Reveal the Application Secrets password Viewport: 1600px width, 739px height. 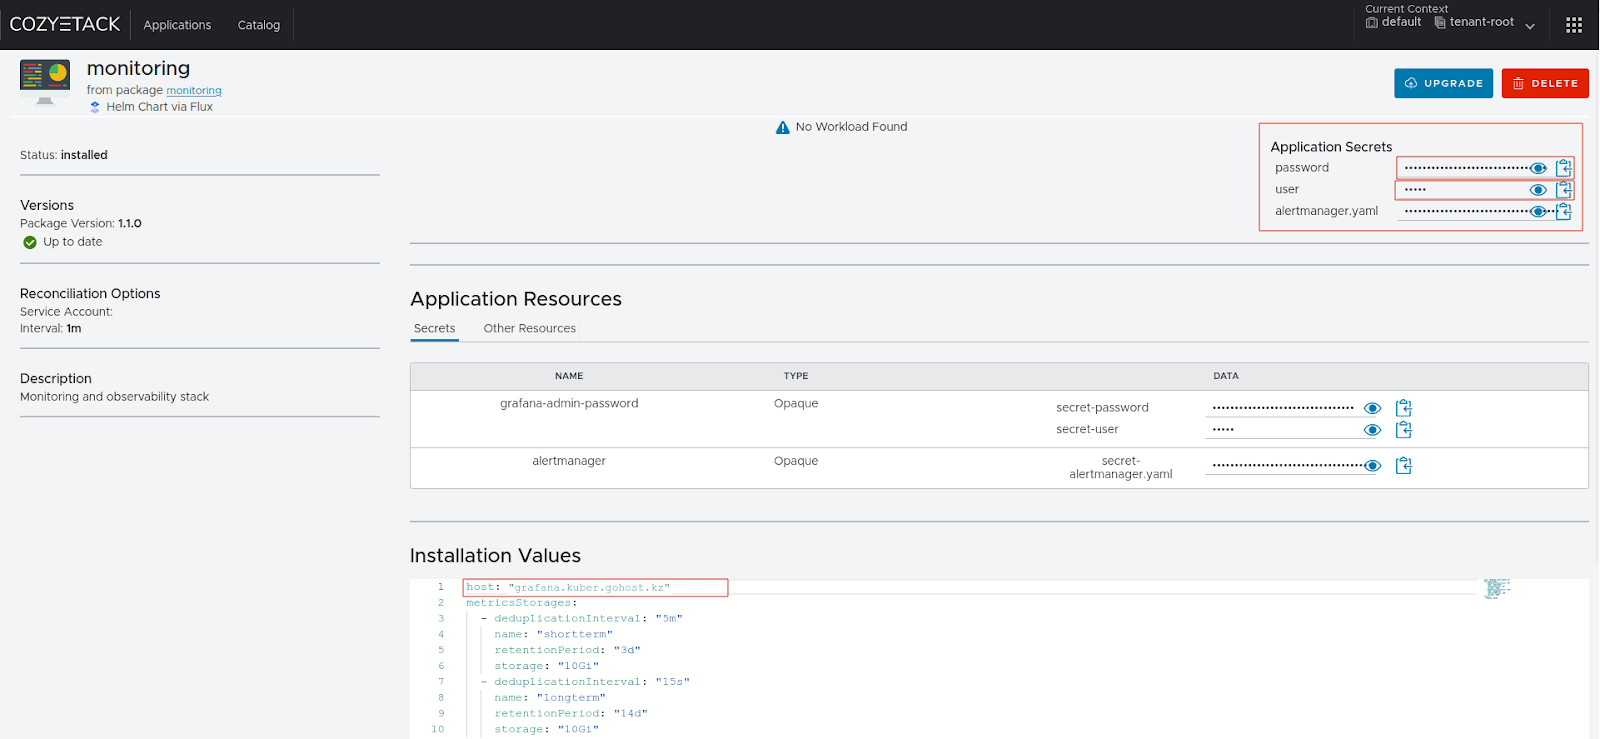[1538, 168]
